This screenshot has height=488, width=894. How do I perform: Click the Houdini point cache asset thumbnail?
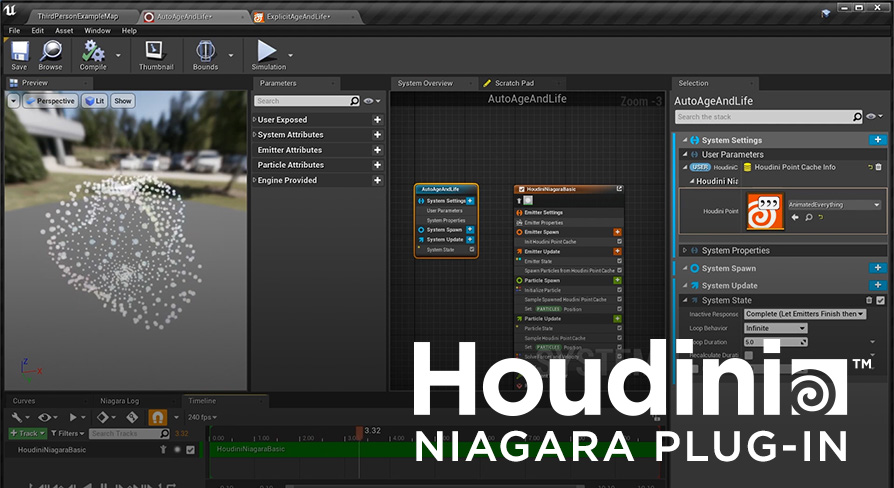(x=765, y=212)
